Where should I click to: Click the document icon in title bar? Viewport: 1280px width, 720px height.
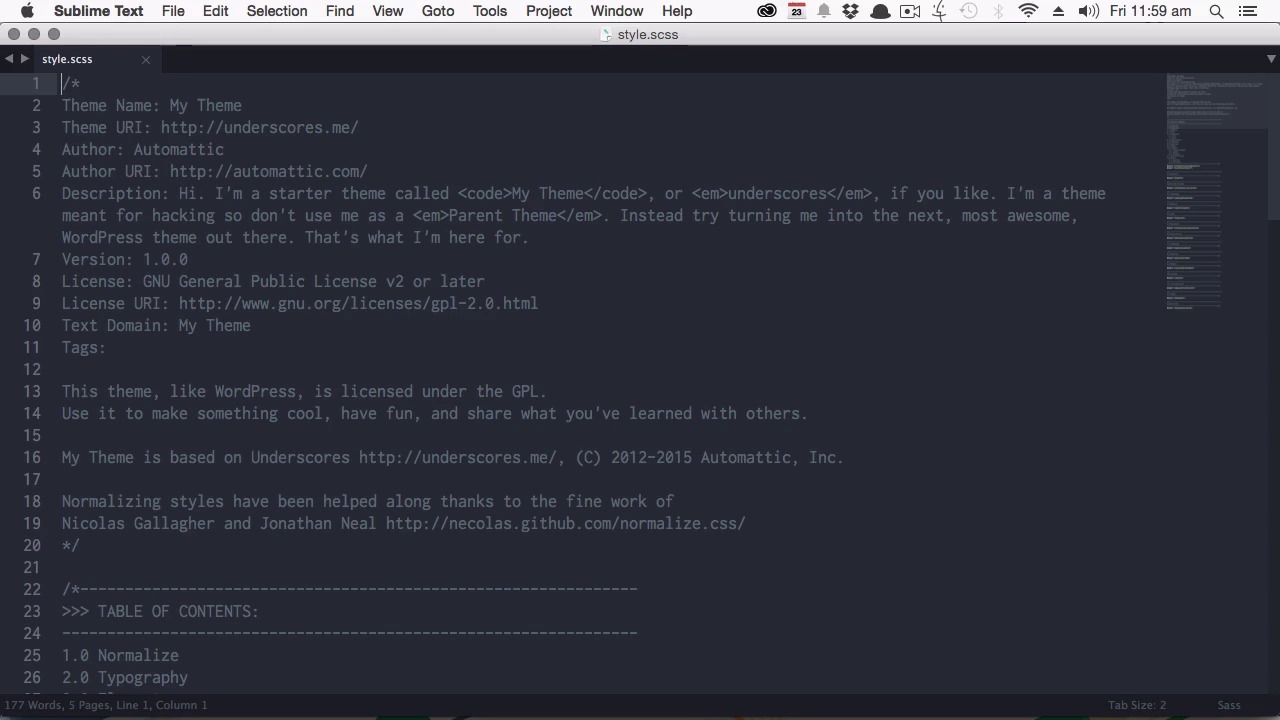(606, 35)
